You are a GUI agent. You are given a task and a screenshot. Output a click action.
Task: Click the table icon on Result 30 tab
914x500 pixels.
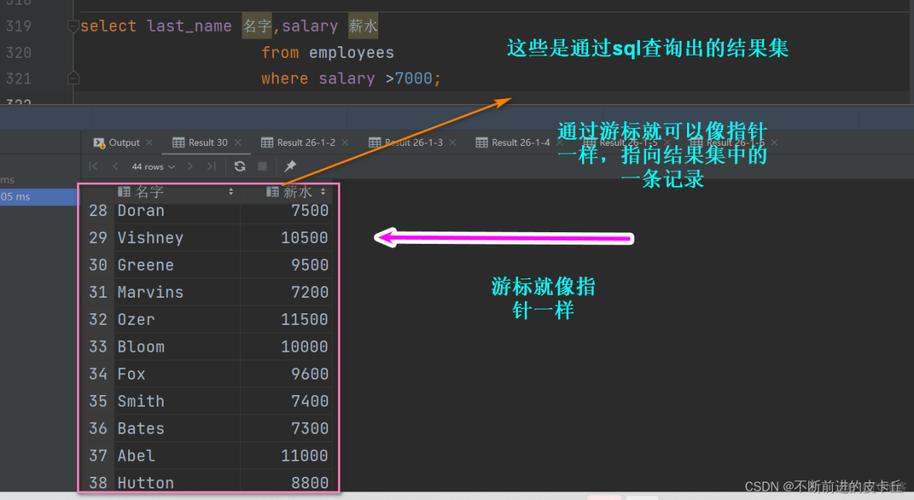point(178,142)
